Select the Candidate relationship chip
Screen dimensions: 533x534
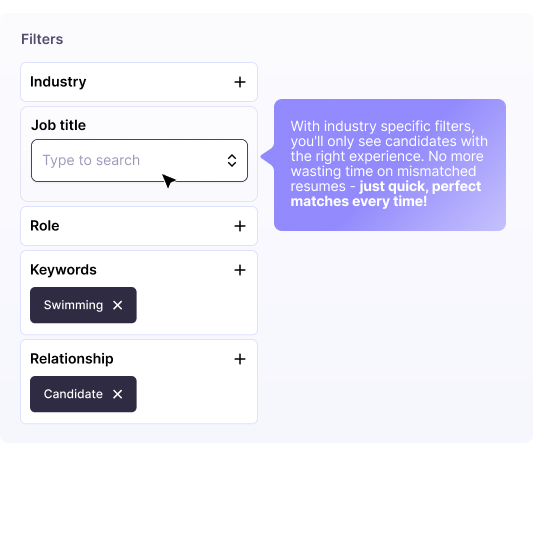click(x=83, y=394)
